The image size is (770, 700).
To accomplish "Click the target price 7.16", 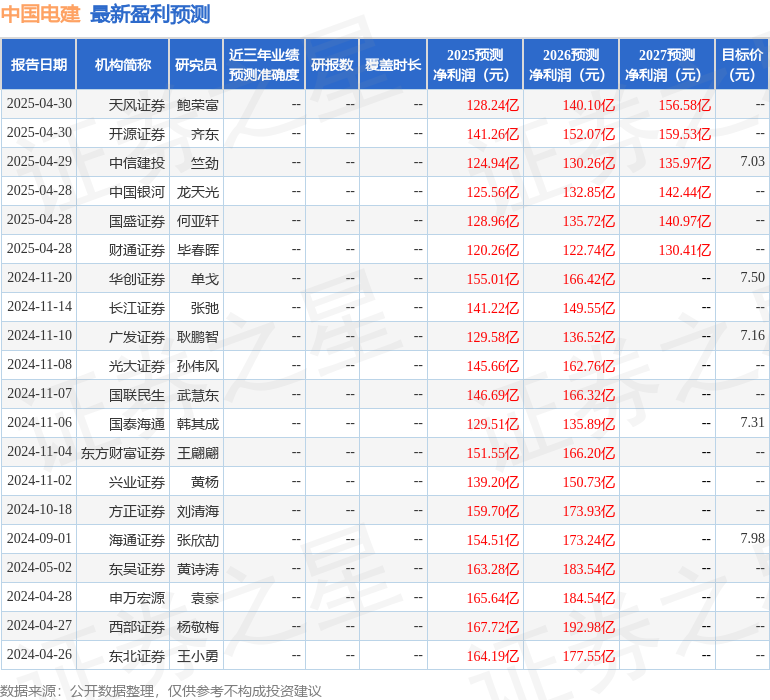I will (x=752, y=335).
